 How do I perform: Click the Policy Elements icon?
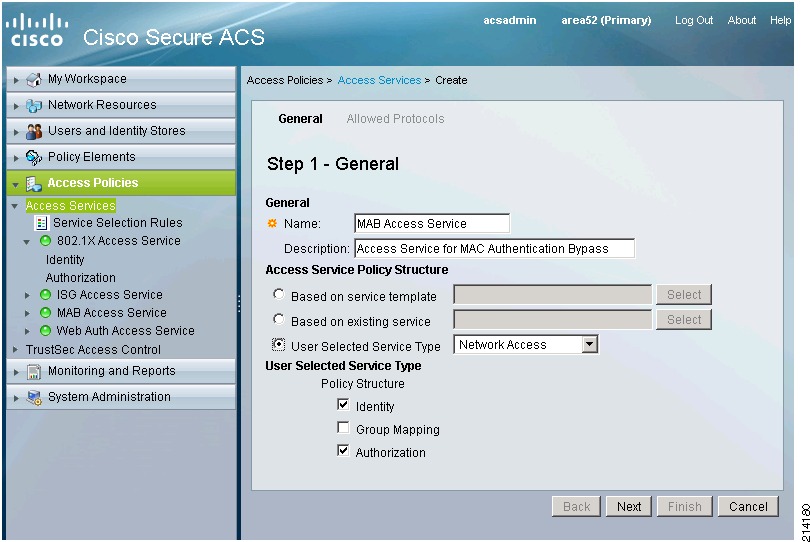point(34,157)
